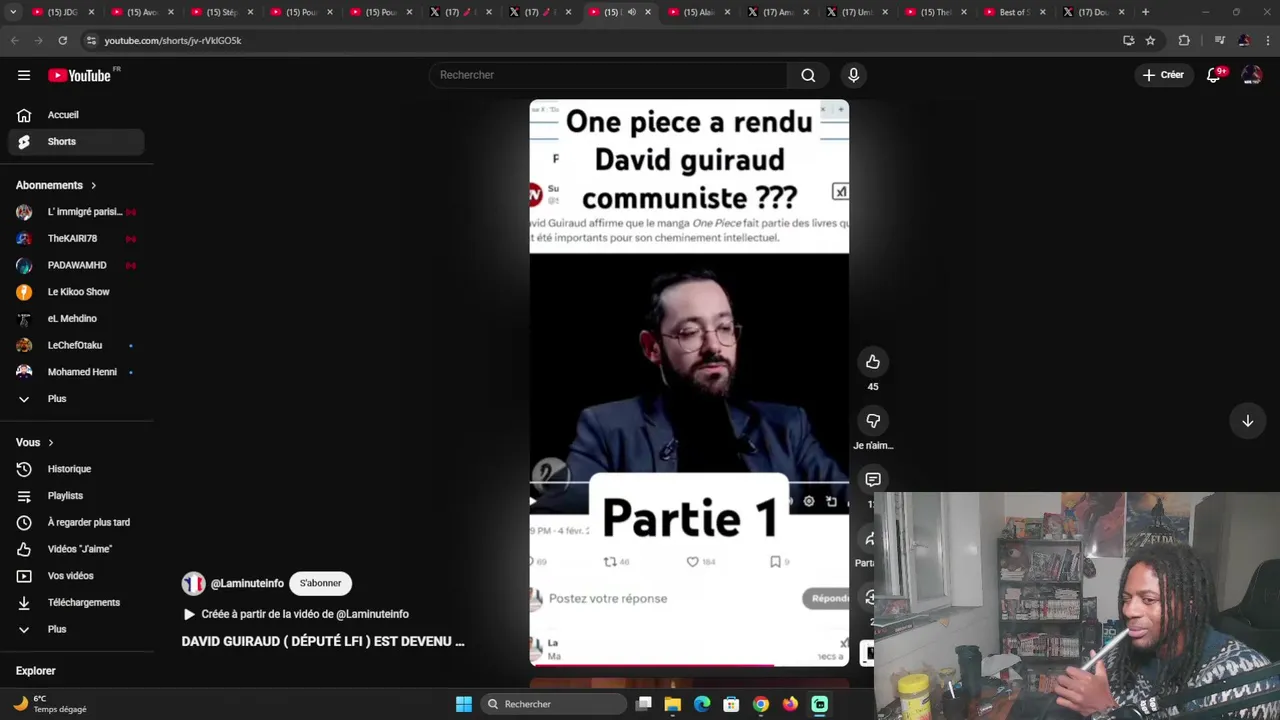Open File Explorer from taskbar
Viewport: 1280px width, 720px height.
[x=673, y=704]
